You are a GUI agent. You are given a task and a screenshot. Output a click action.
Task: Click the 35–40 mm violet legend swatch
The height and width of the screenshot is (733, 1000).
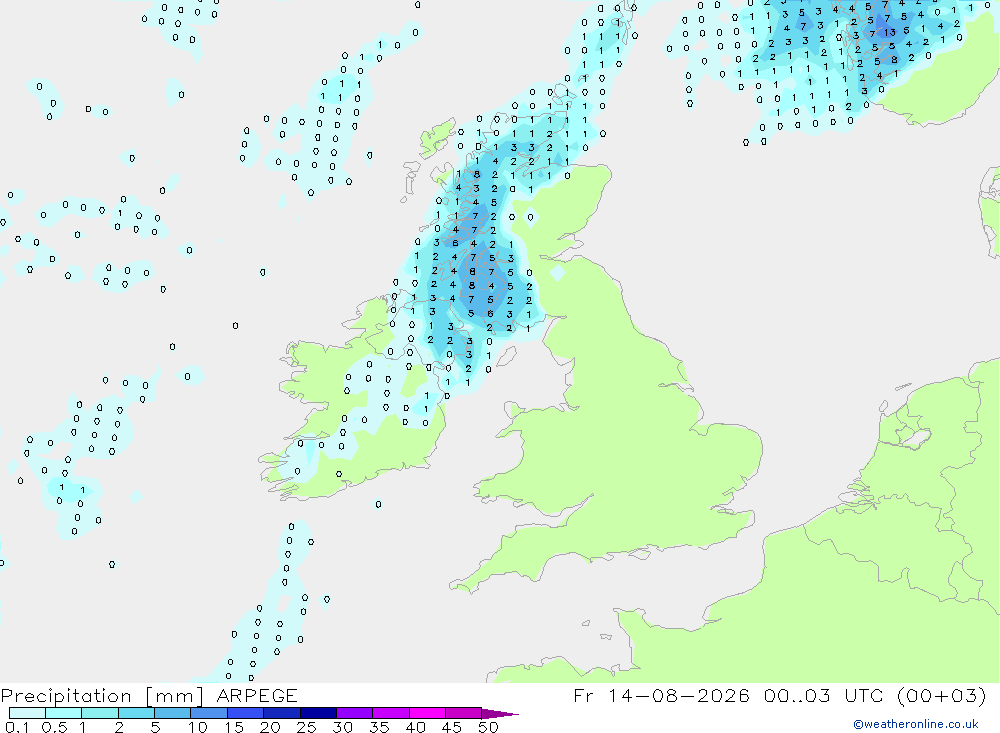(x=390, y=713)
